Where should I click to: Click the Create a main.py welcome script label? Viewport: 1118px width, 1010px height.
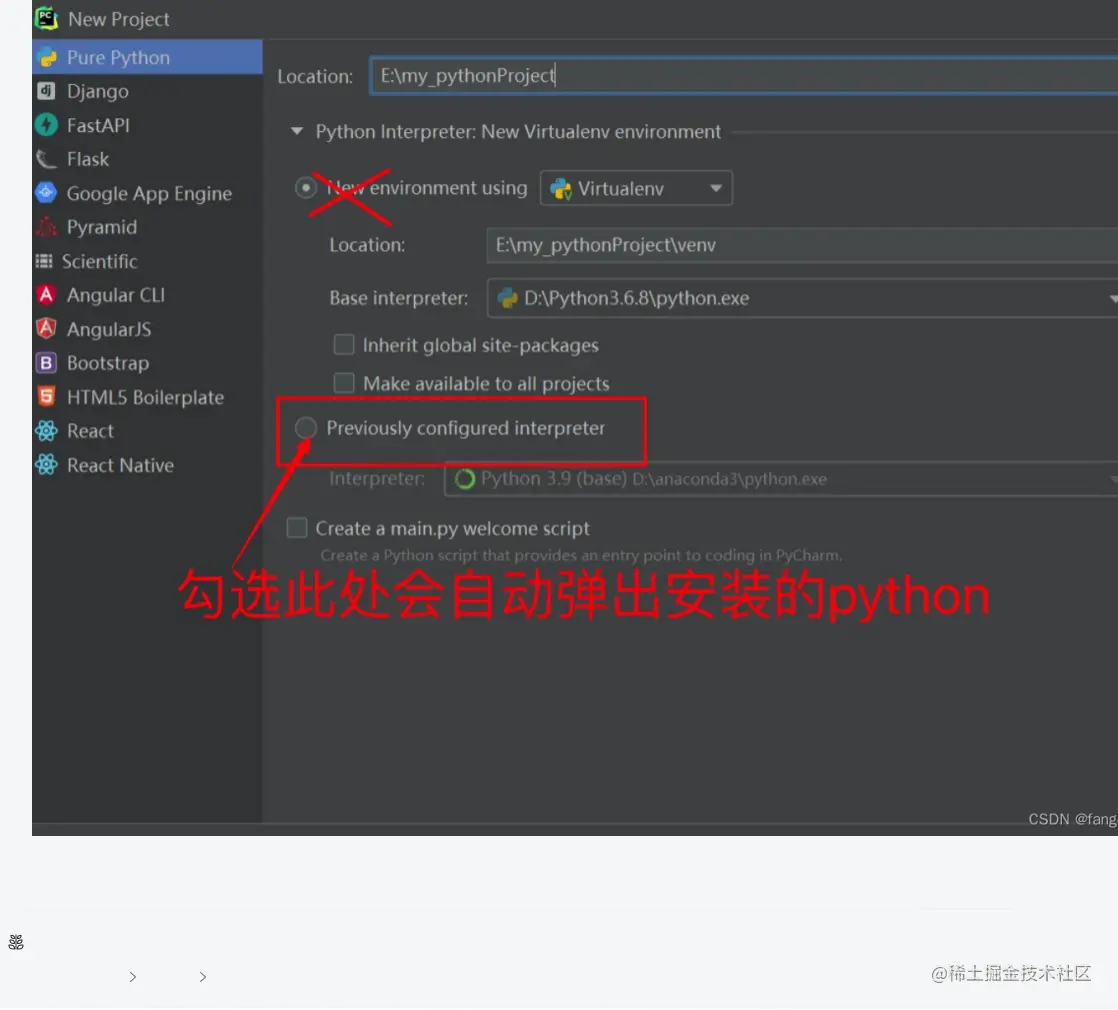(453, 529)
